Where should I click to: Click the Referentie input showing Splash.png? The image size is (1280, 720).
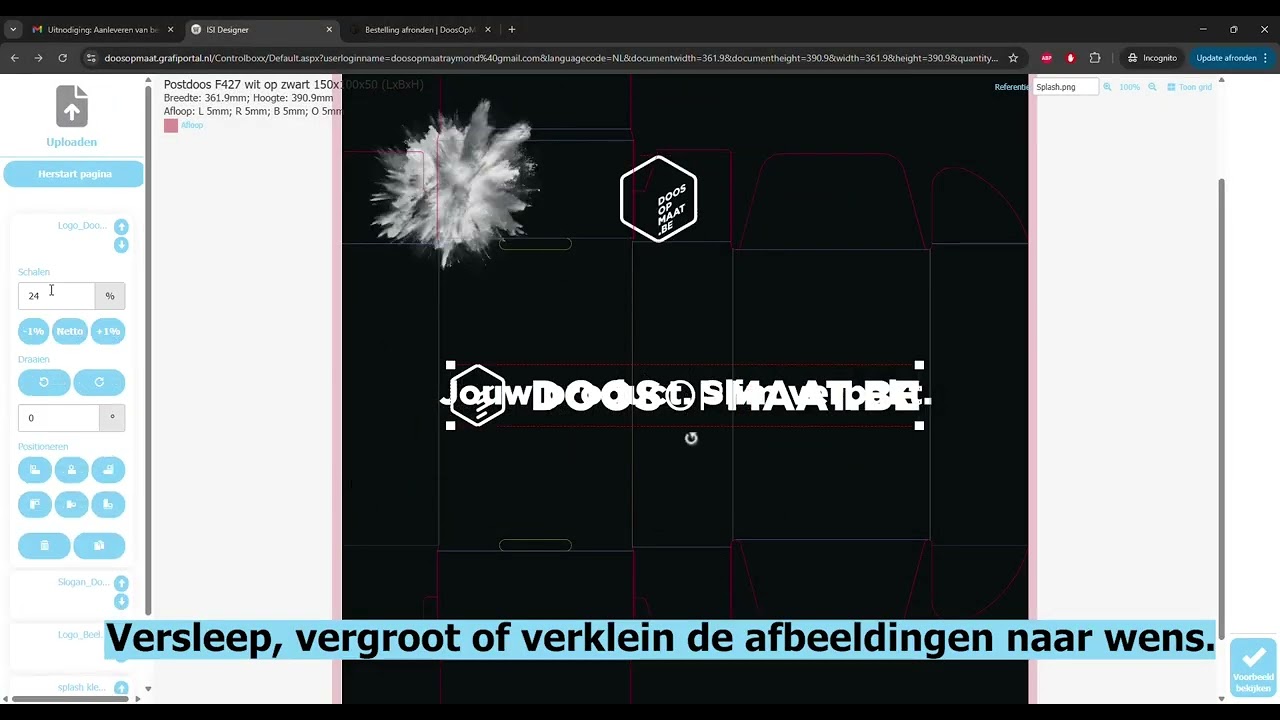1066,87
